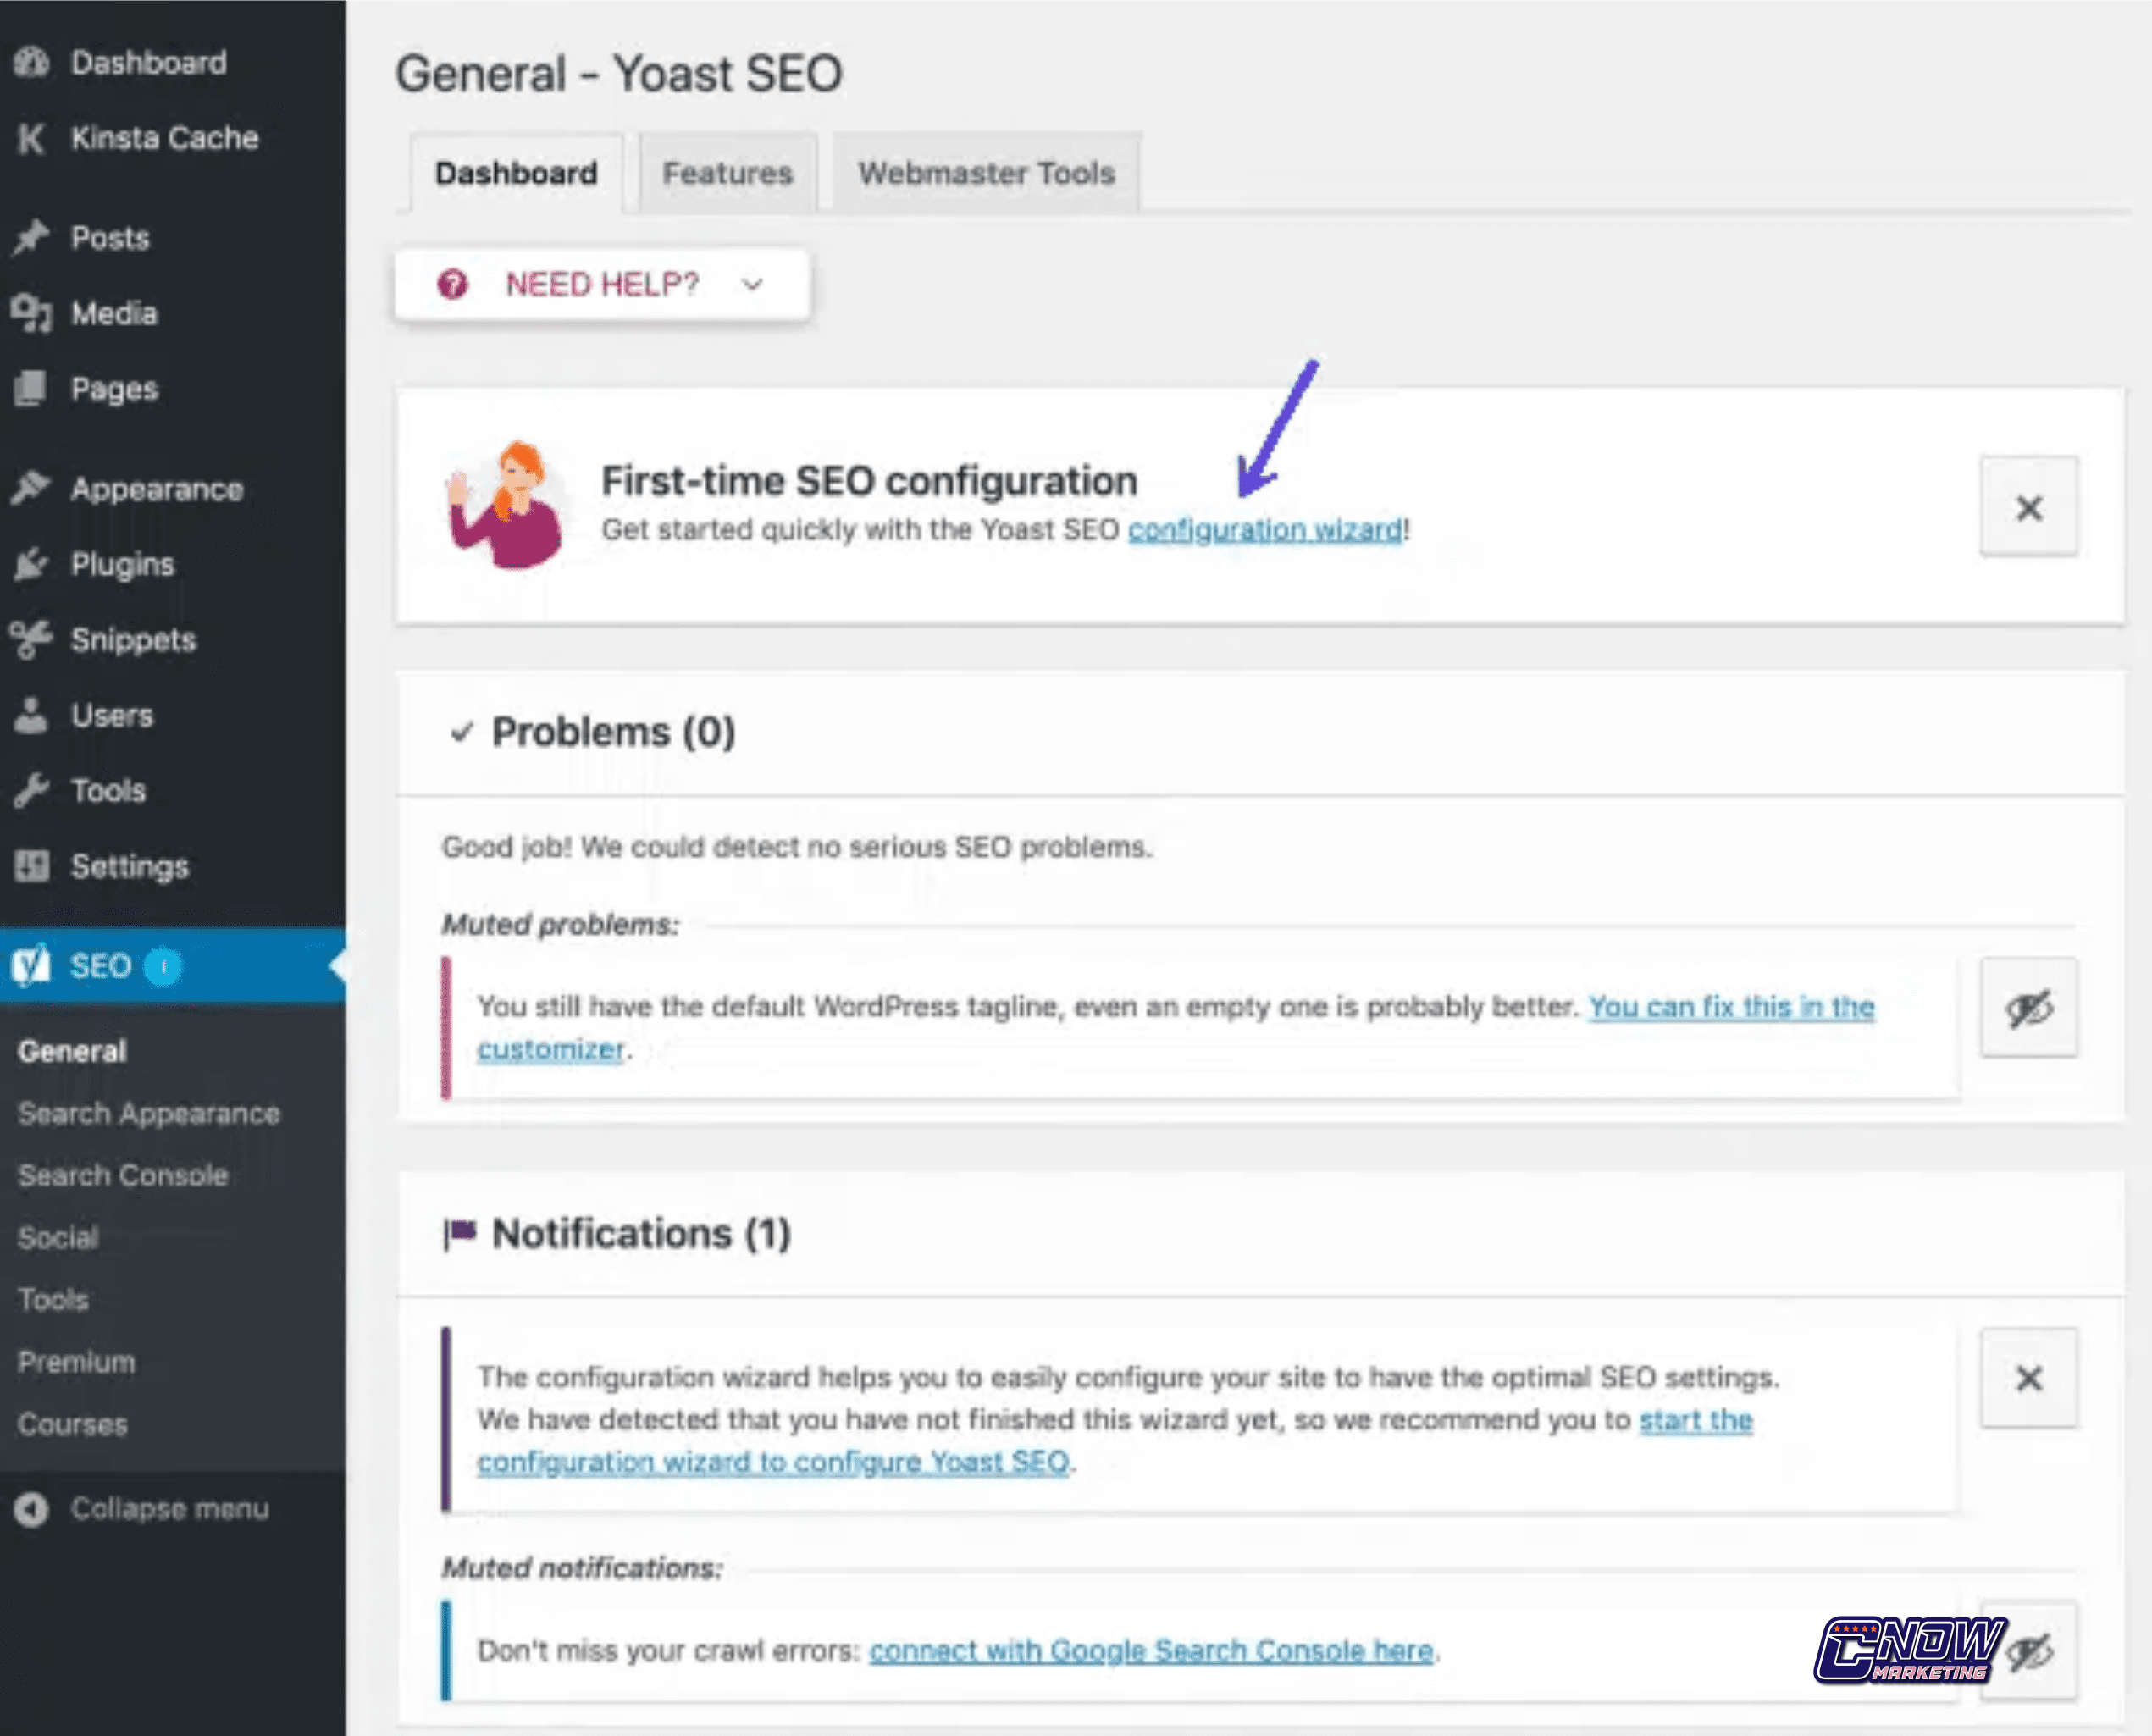Expand the Notifications section
The width and height of the screenshot is (2152, 1736).
[617, 1235]
